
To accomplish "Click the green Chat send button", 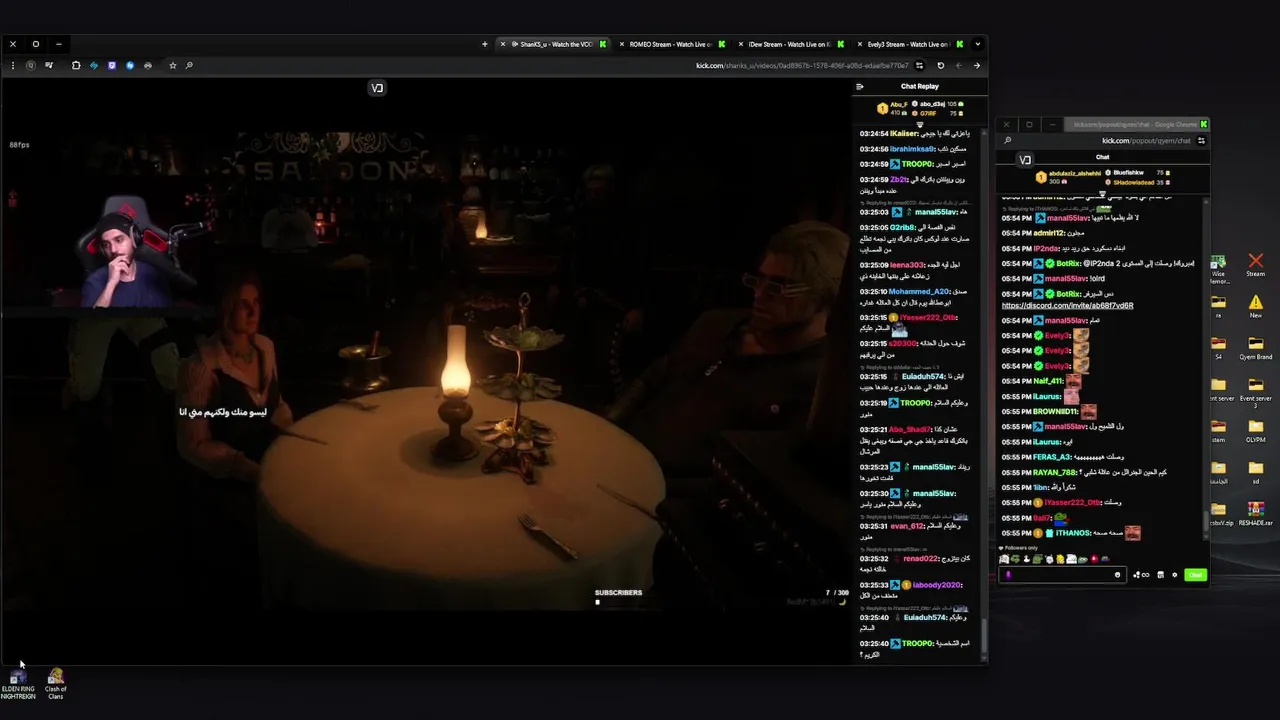I will (1195, 575).
